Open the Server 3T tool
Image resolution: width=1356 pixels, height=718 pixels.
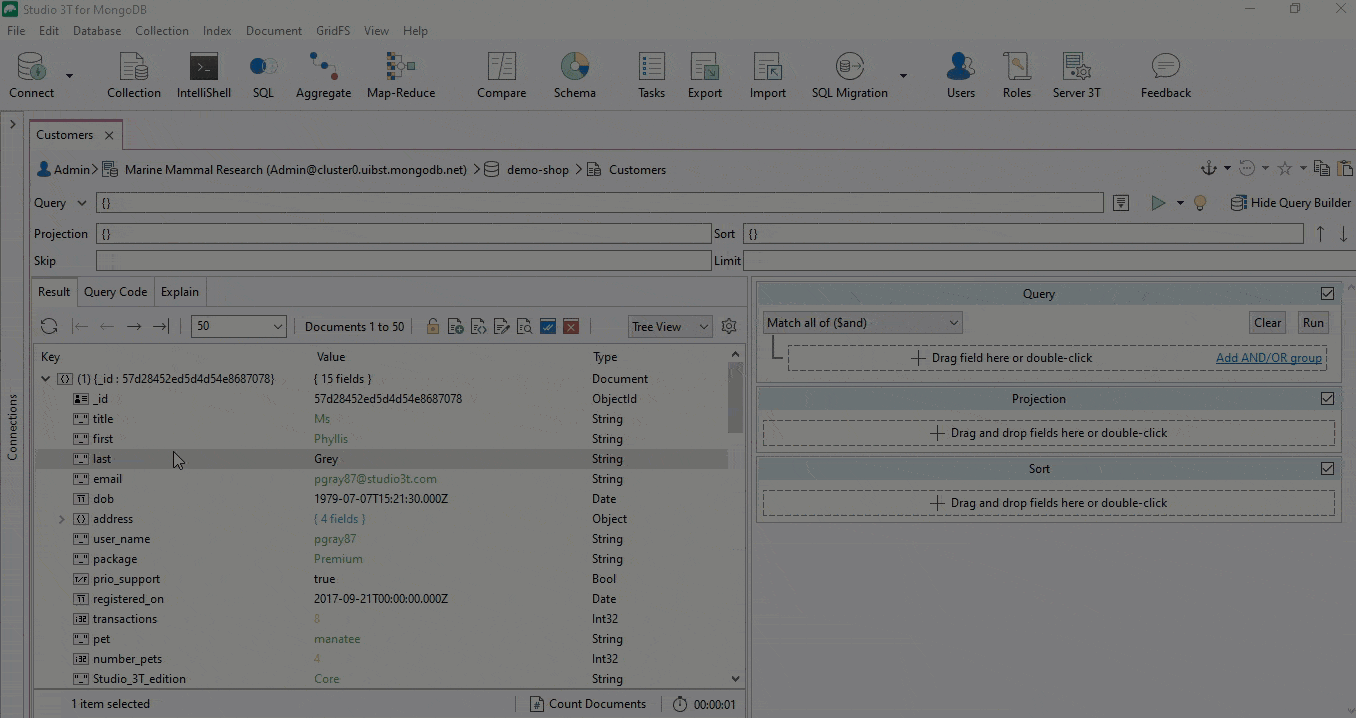point(1077,76)
